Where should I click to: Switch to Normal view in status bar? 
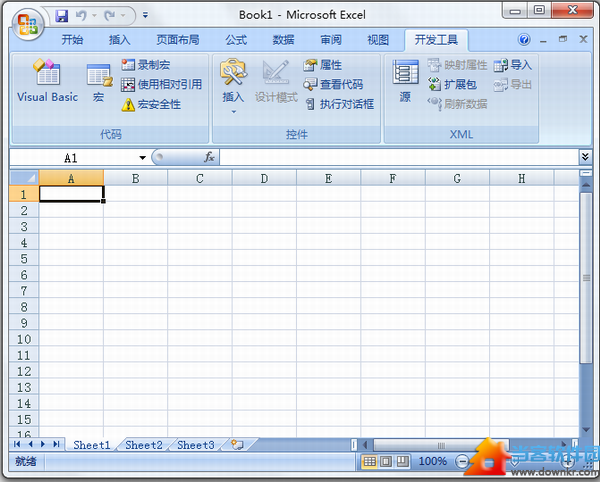tap(369, 461)
